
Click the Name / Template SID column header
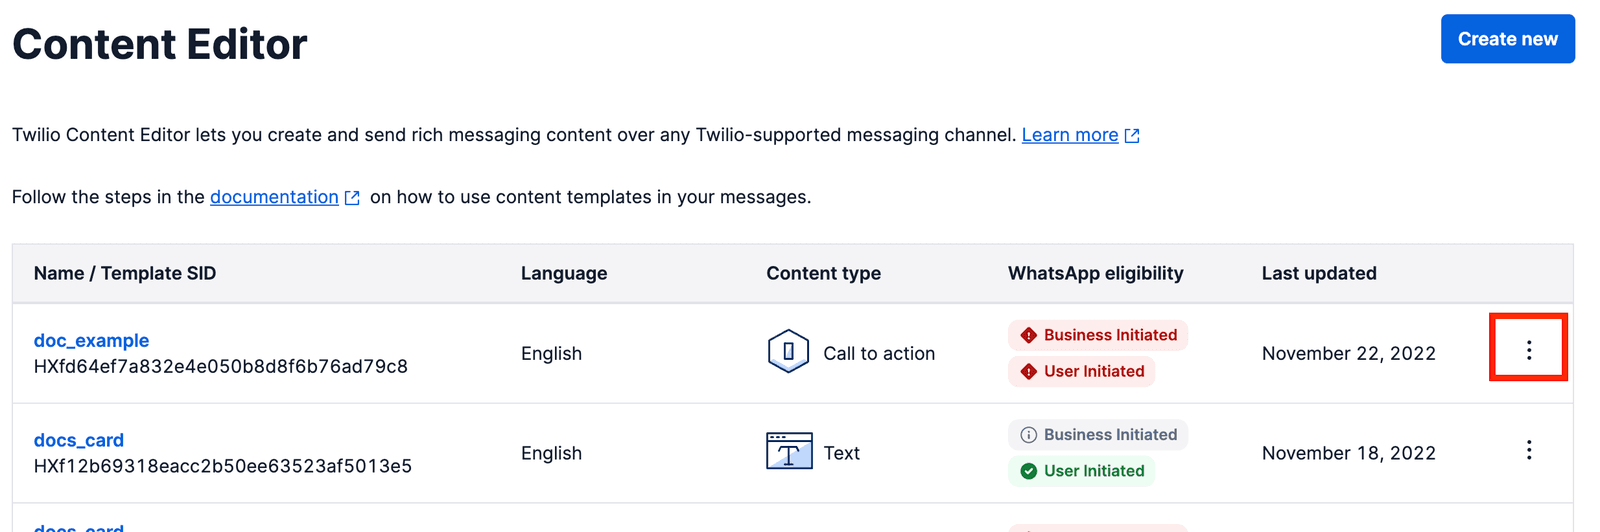(x=125, y=273)
